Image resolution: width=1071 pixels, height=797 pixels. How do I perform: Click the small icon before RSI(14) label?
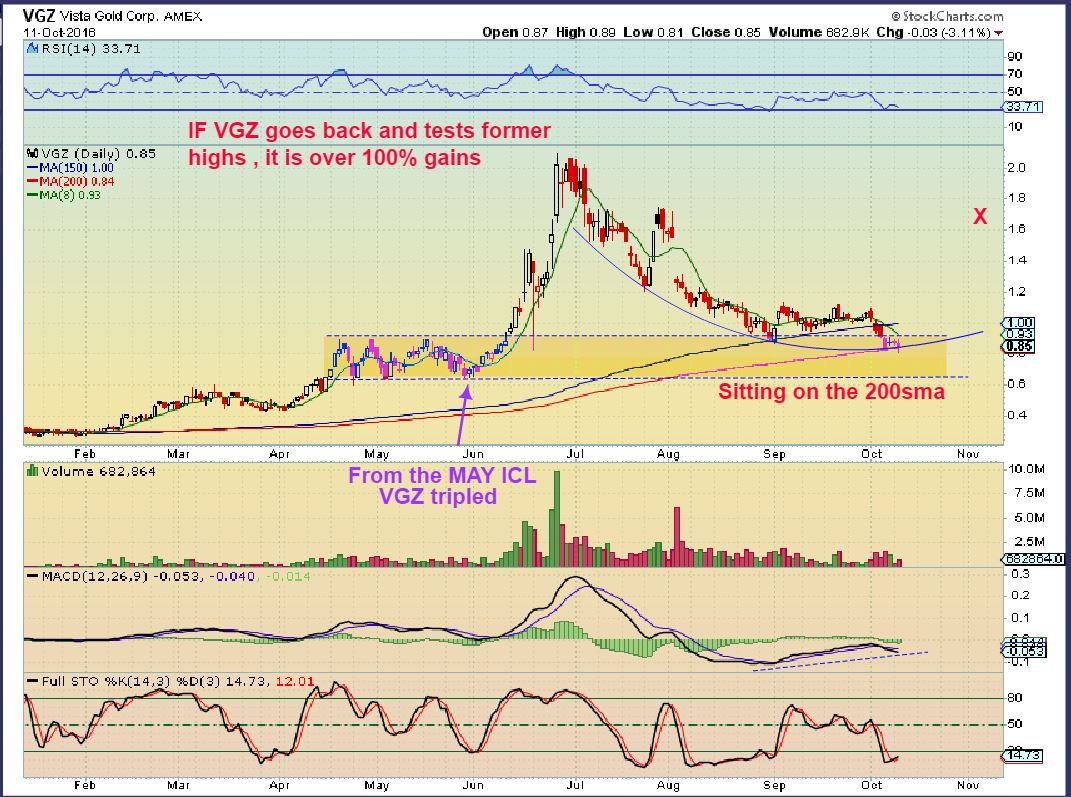click(32, 48)
